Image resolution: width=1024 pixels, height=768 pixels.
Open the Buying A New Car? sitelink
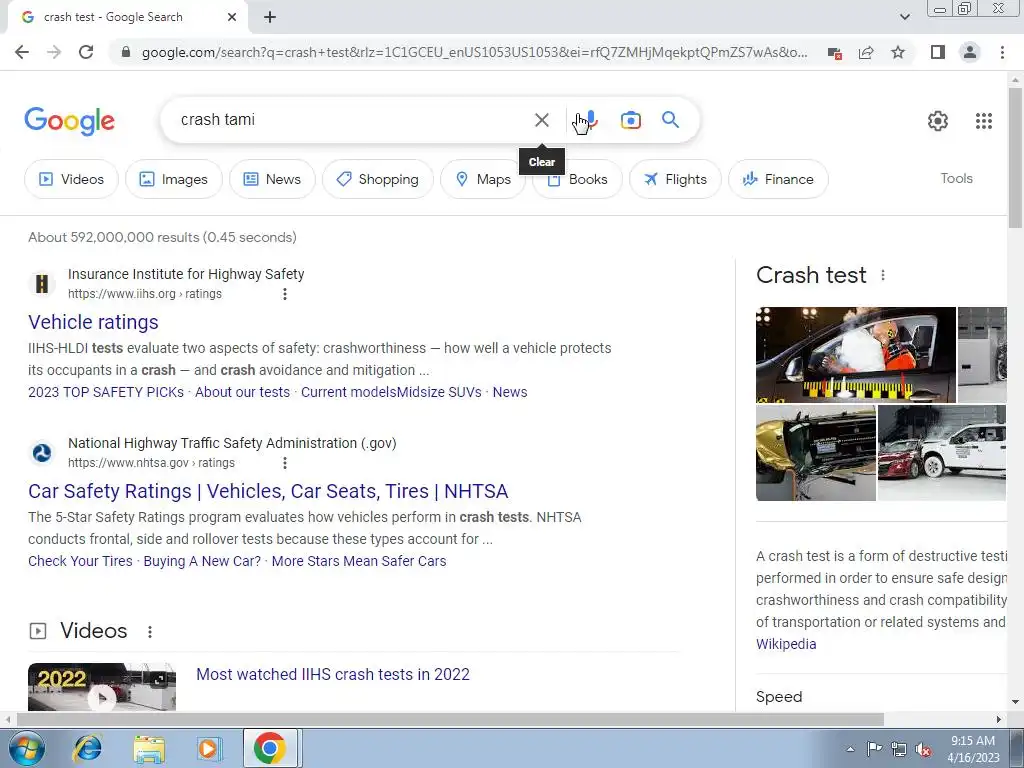click(202, 561)
